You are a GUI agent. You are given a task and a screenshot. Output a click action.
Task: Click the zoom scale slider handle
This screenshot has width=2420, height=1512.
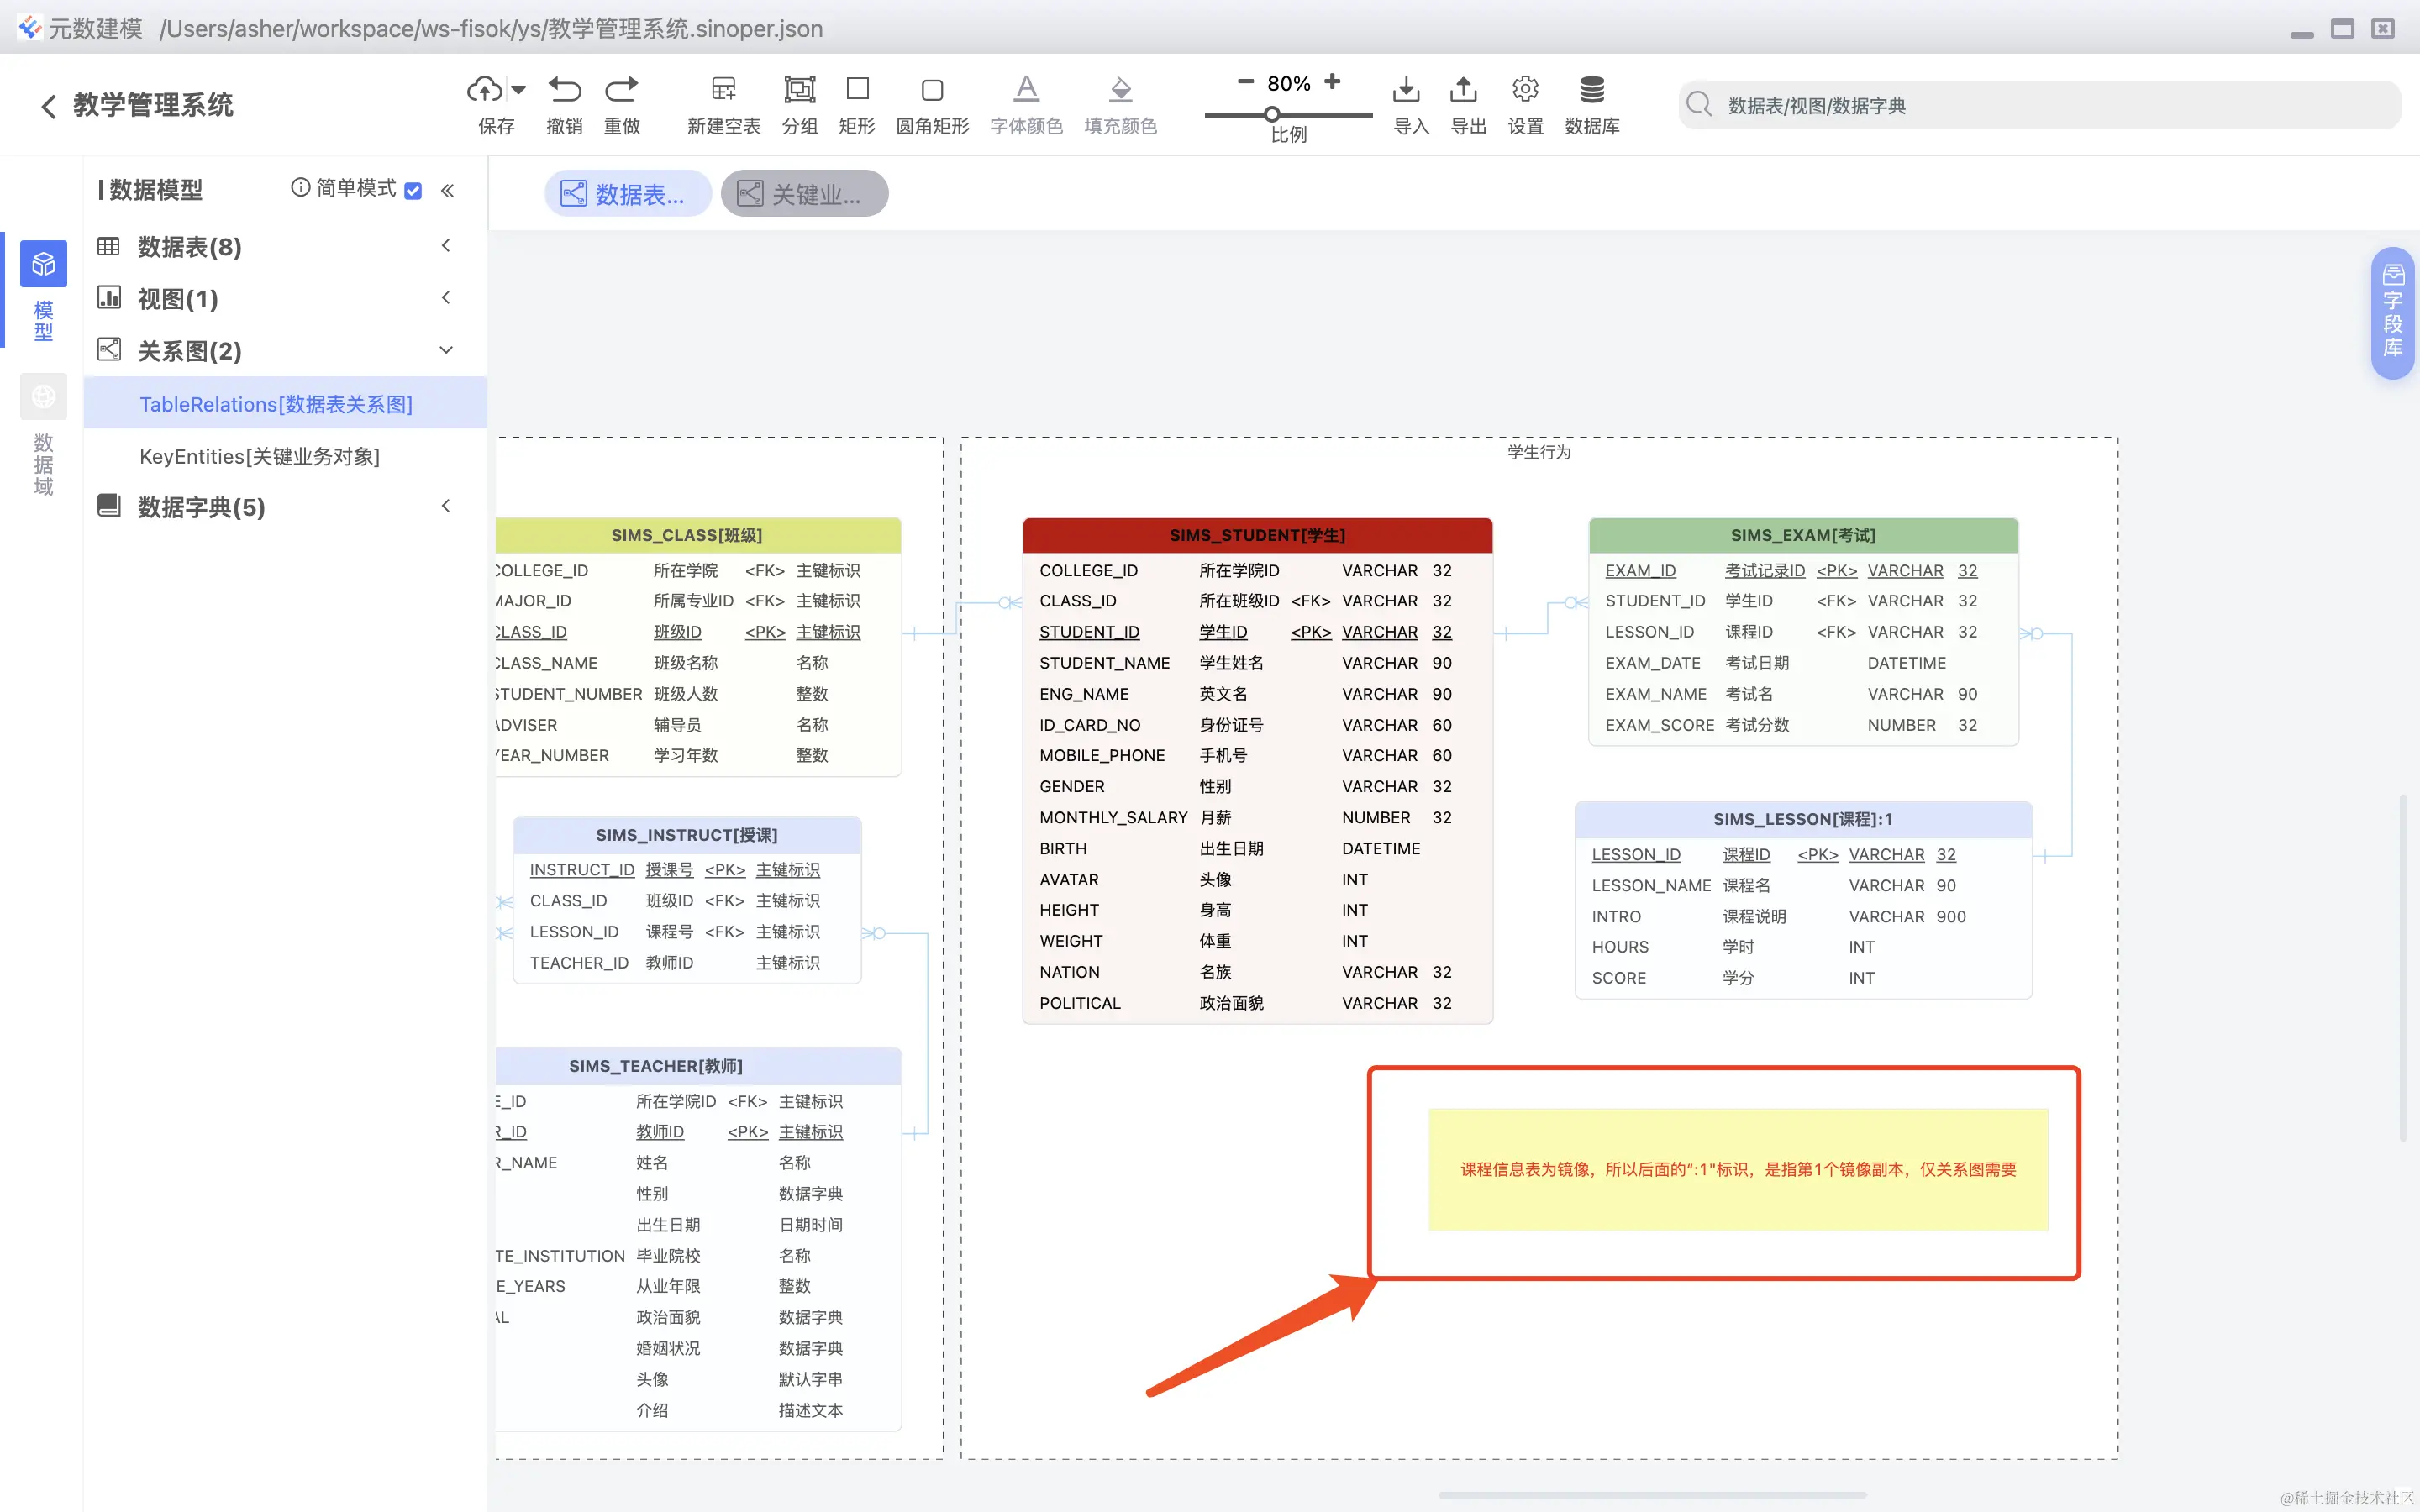(x=1272, y=114)
